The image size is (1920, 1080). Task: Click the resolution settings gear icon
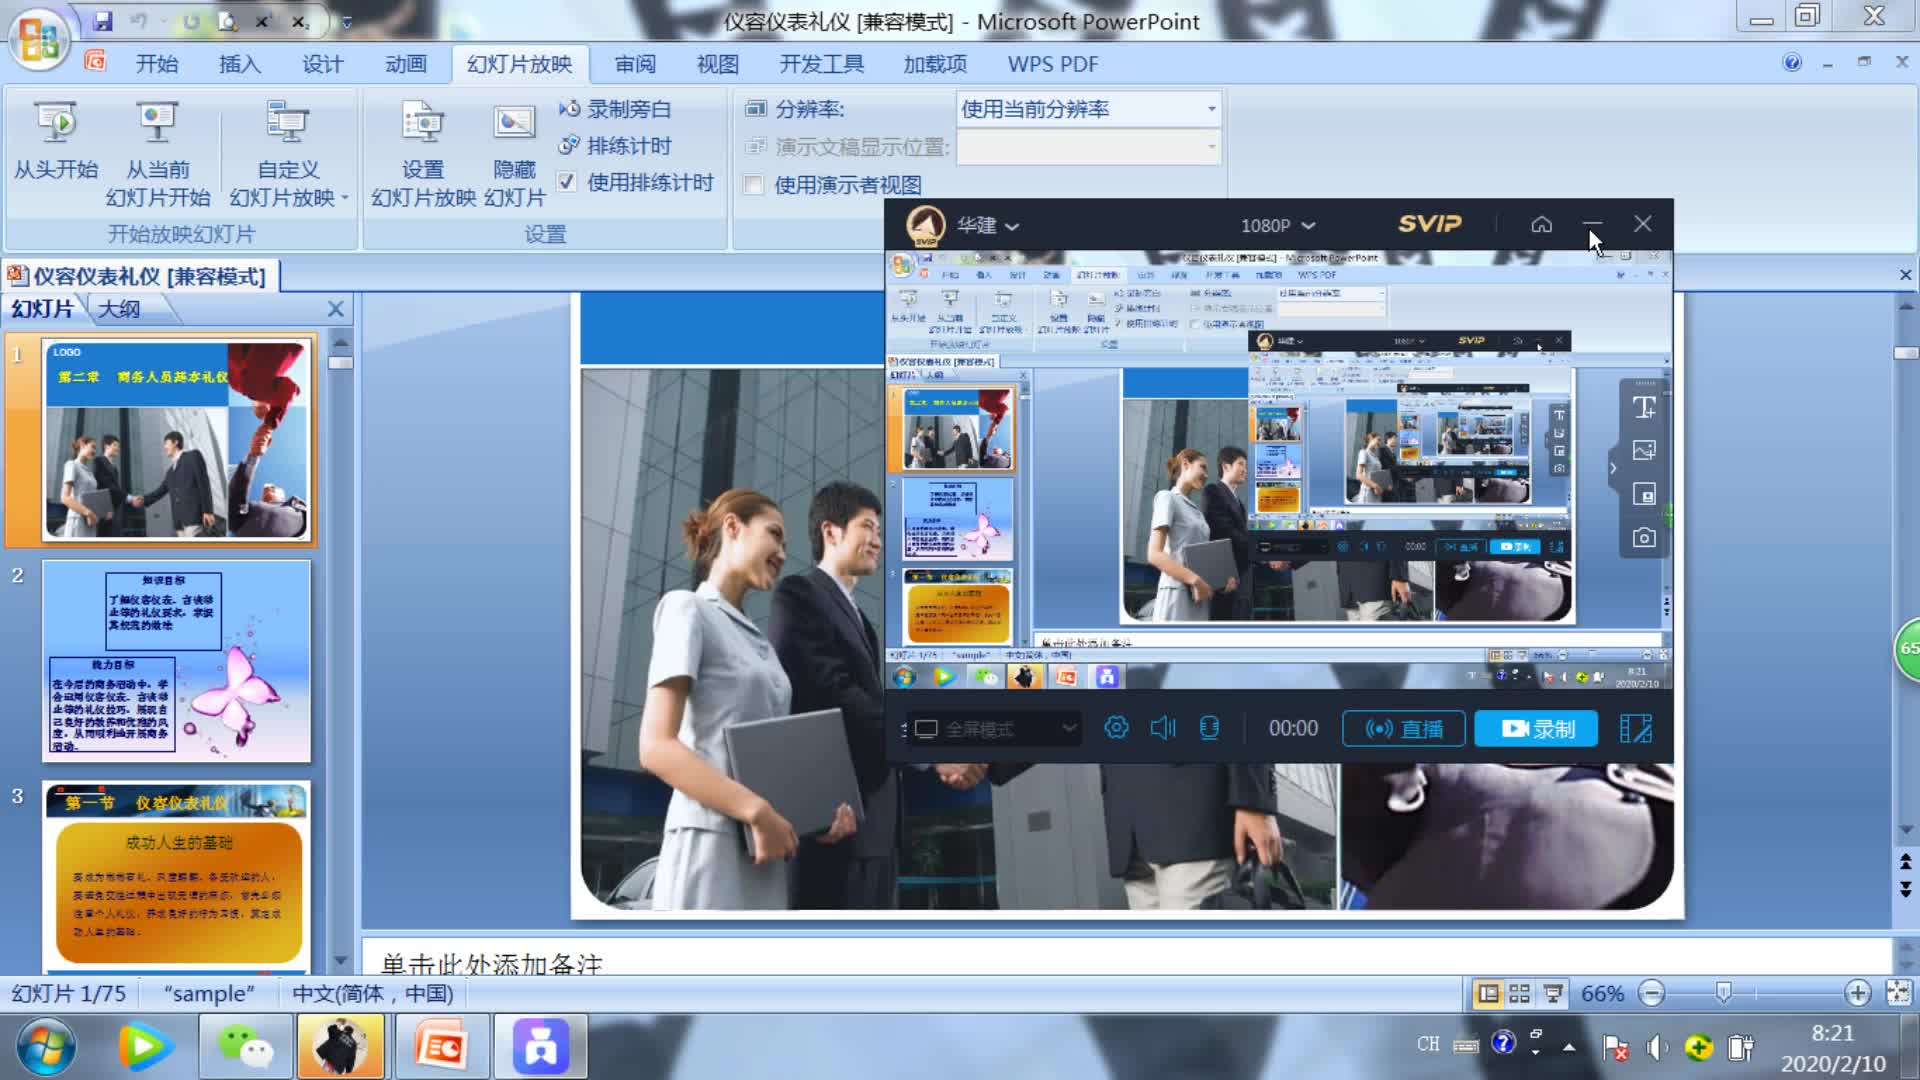pyautogui.click(x=1113, y=727)
